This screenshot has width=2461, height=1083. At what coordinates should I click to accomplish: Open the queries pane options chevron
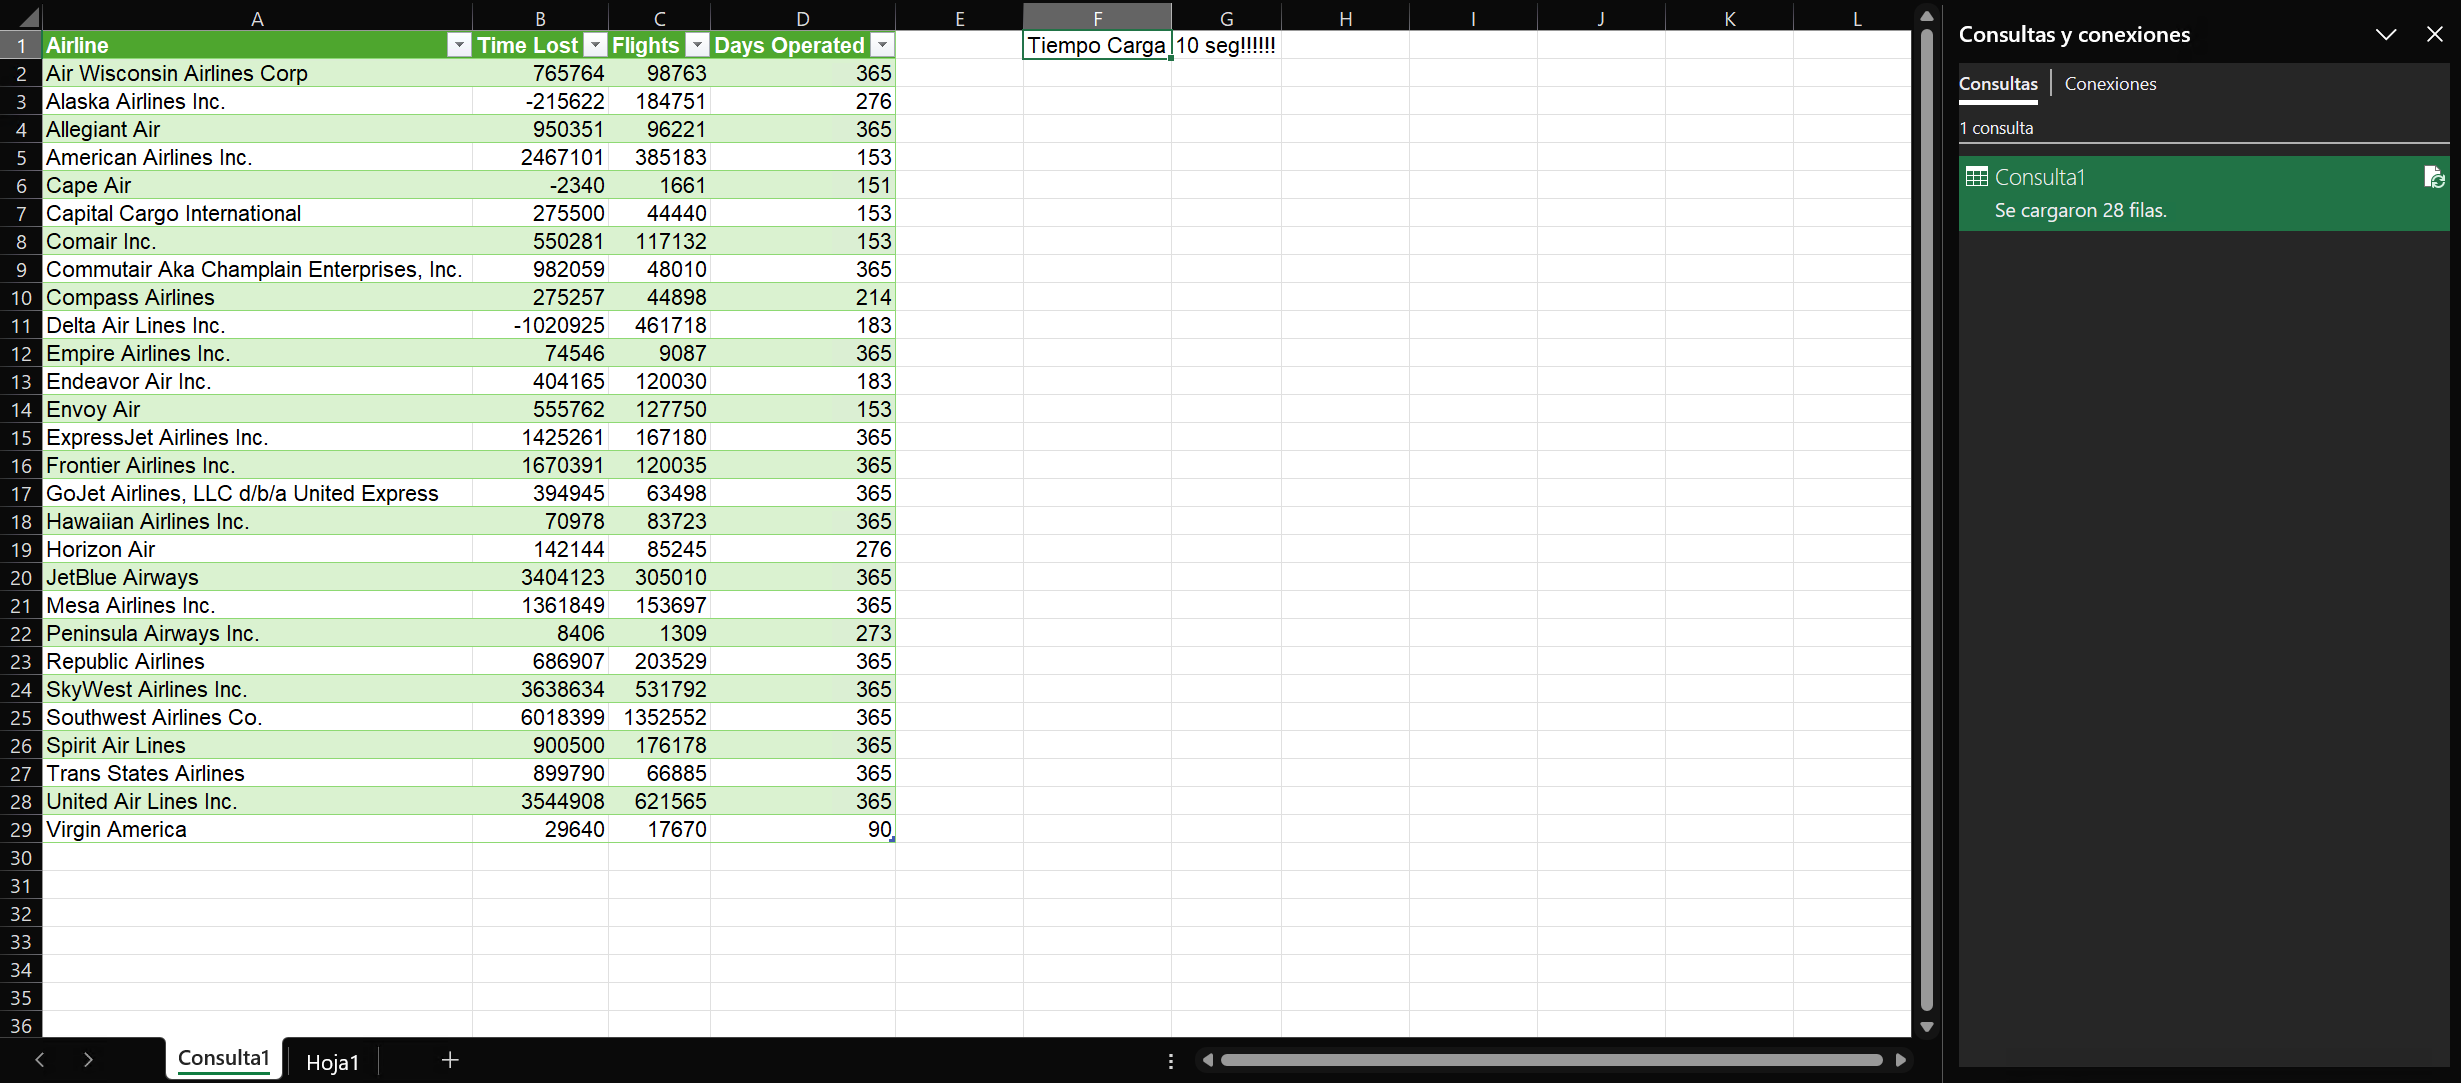(2385, 34)
